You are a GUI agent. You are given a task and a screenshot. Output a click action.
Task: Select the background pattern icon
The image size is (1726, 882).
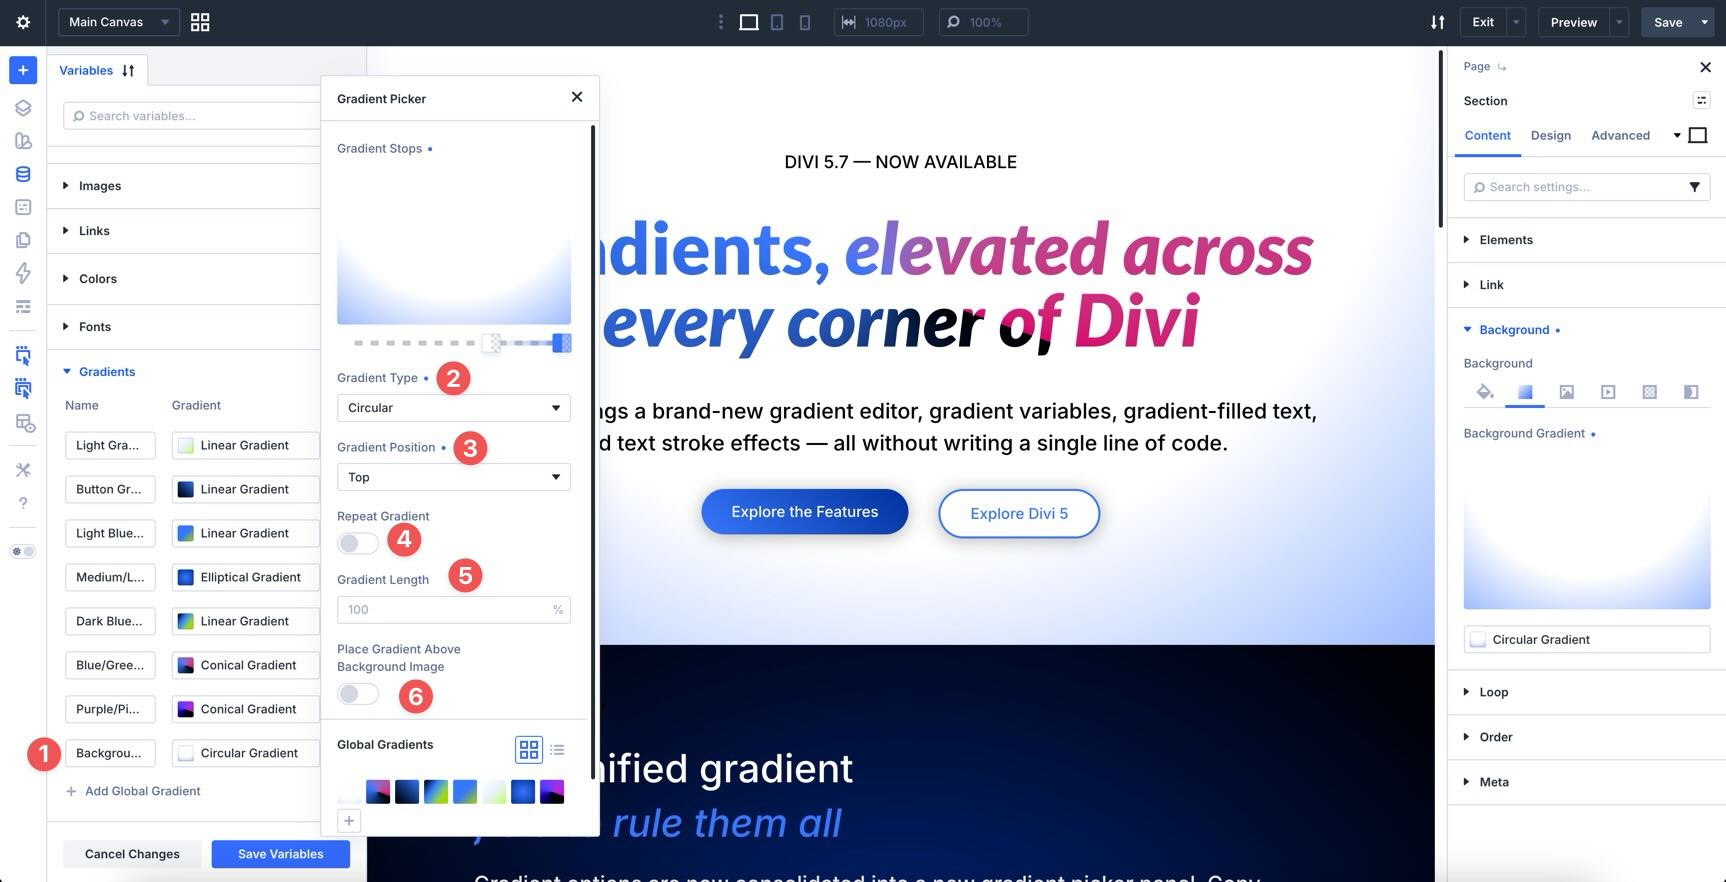click(x=1650, y=392)
